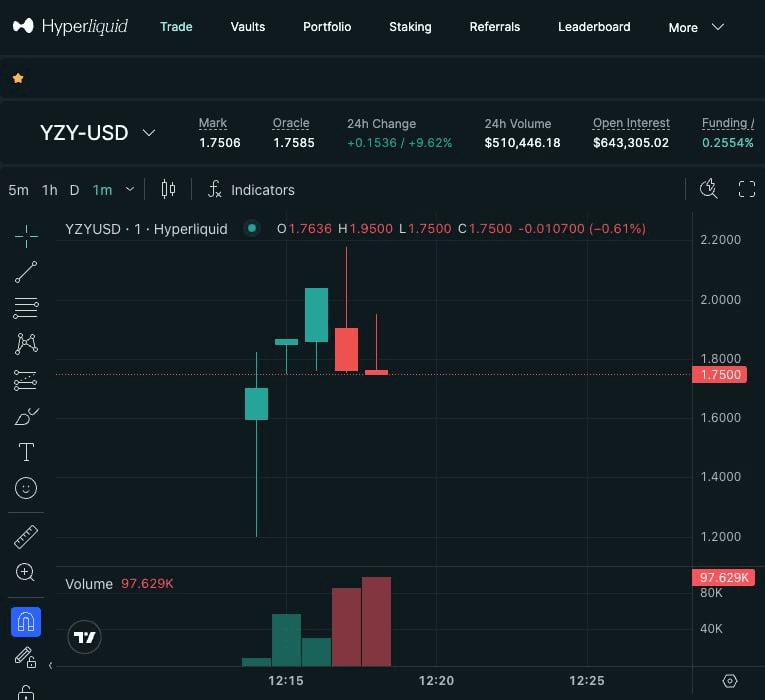Select the text annotation tool
The image size is (765, 700).
pyautogui.click(x=26, y=452)
